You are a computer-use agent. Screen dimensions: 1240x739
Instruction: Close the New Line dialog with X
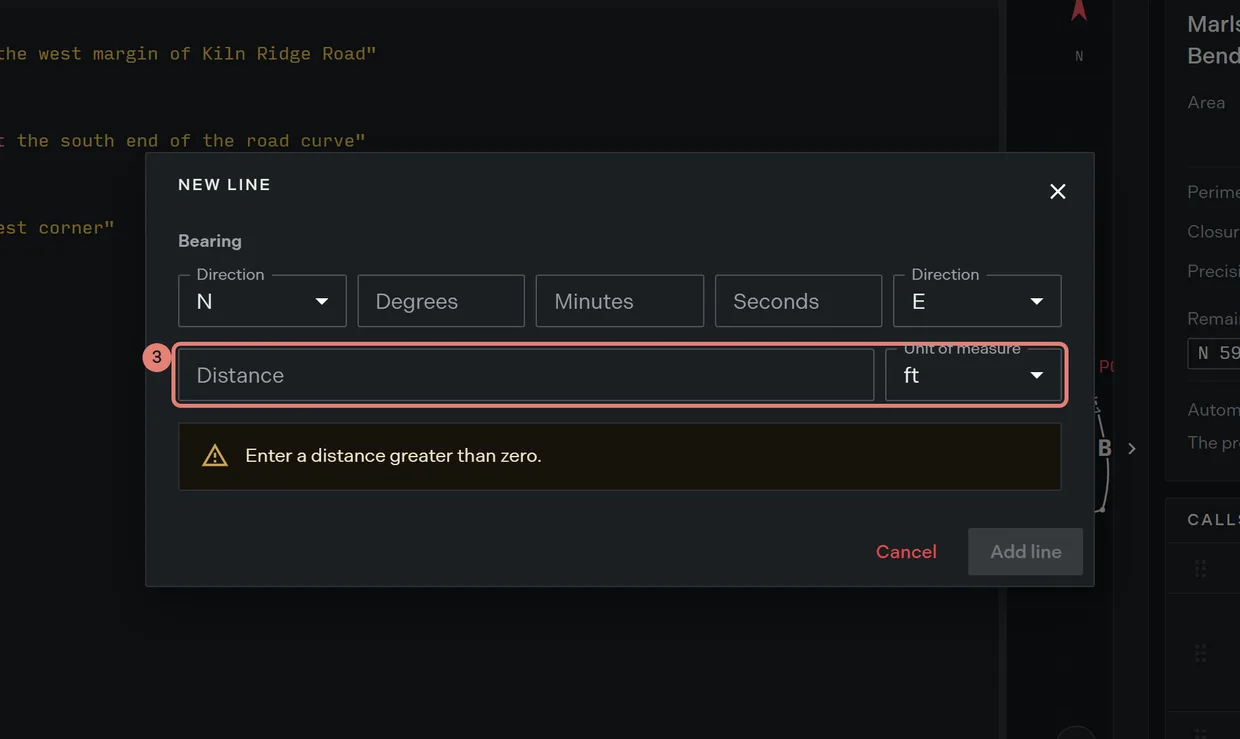(x=1057, y=191)
